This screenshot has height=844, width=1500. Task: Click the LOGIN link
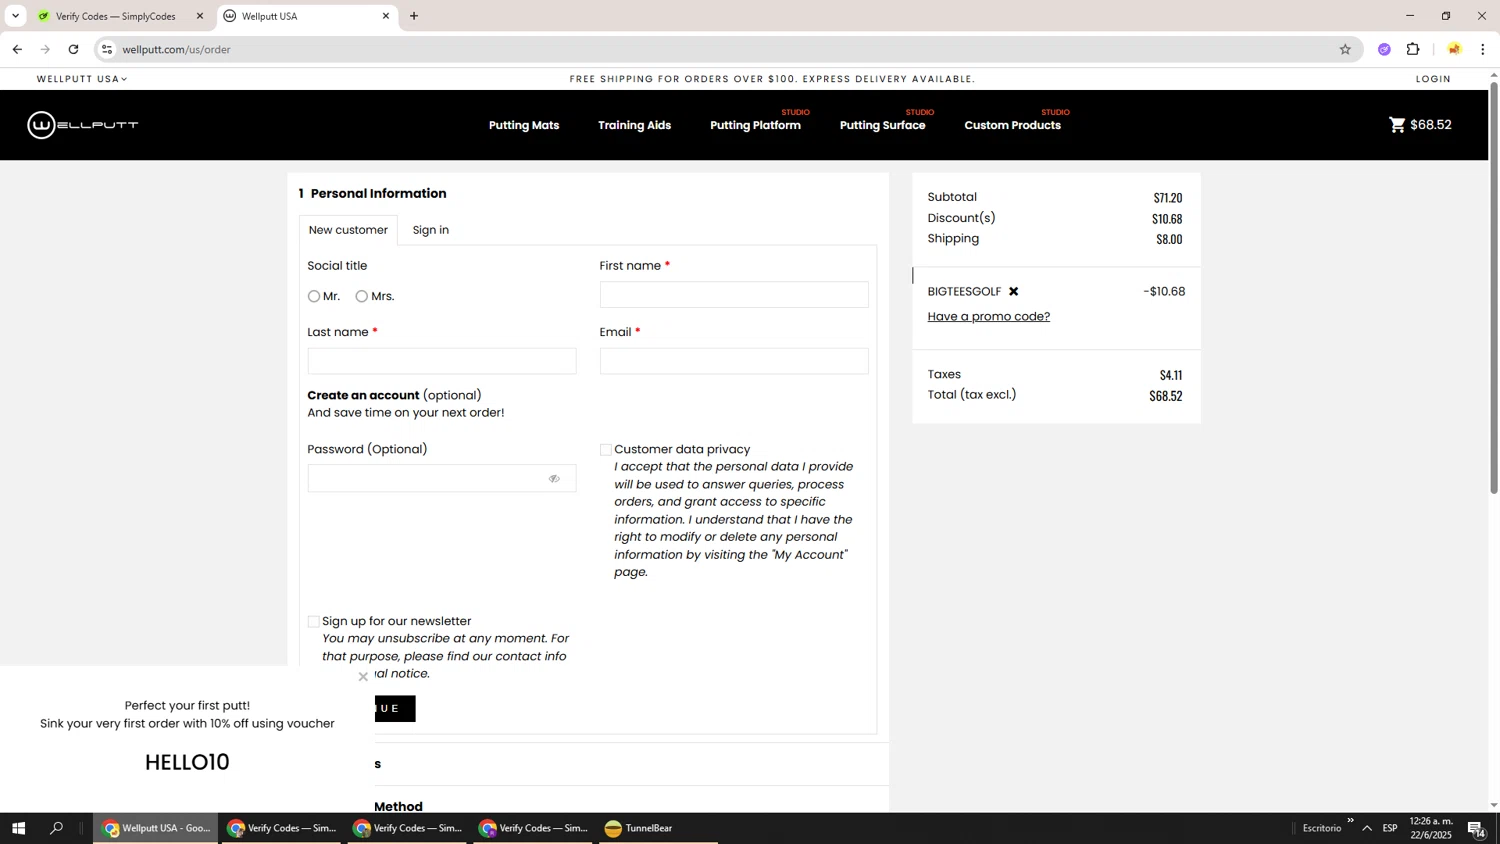point(1433,79)
